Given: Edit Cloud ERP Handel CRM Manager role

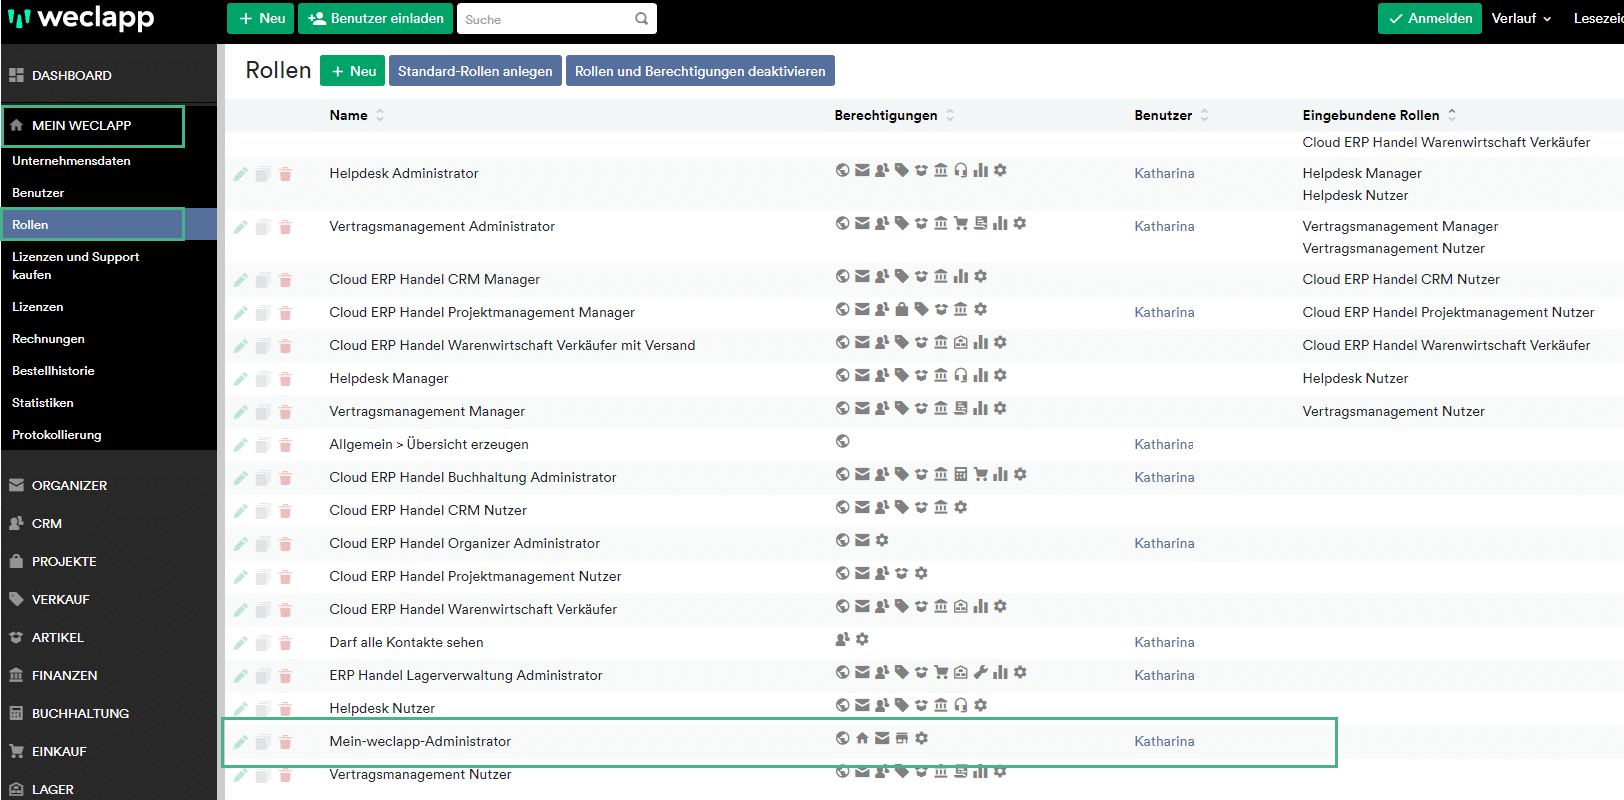Looking at the screenshot, I should (240, 280).
